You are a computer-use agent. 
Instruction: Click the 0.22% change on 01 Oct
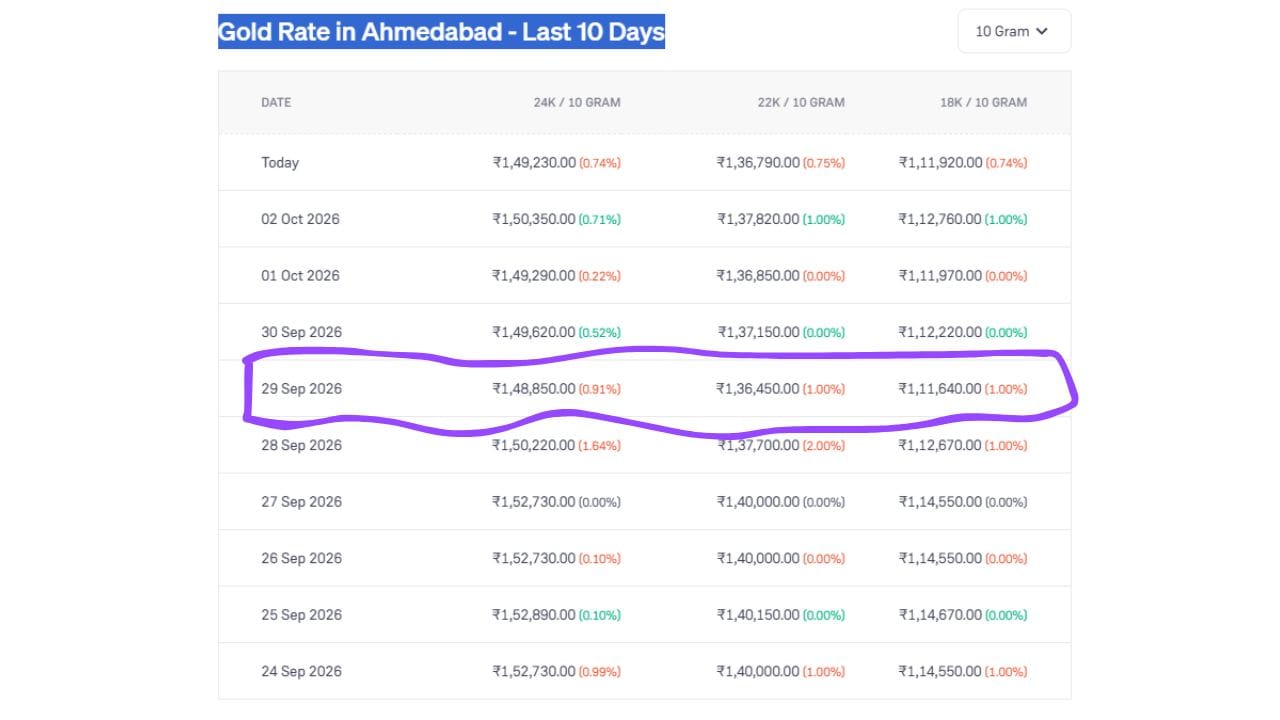point(600,275)
